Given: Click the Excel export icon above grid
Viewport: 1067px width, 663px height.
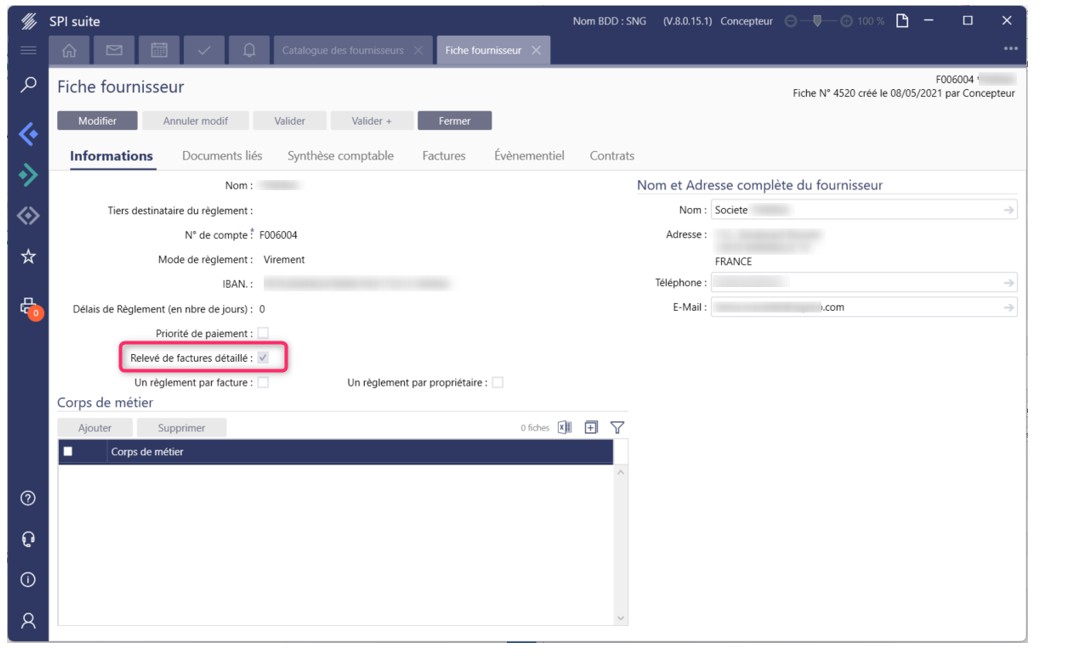Looking at the screenshot, I should (x=565, y=427).
